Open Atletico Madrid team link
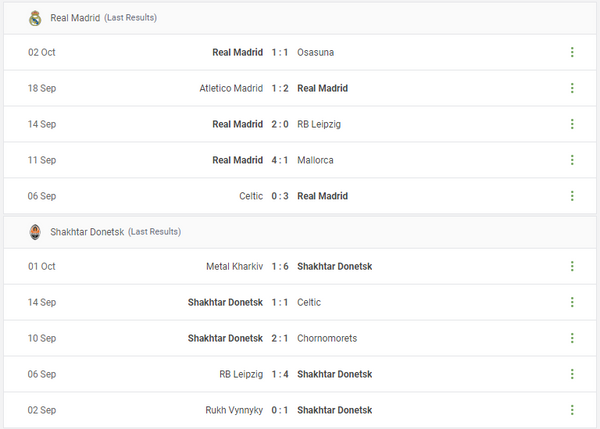The height and width of the screenshot is (429, 600). click(x=230, y=88)
